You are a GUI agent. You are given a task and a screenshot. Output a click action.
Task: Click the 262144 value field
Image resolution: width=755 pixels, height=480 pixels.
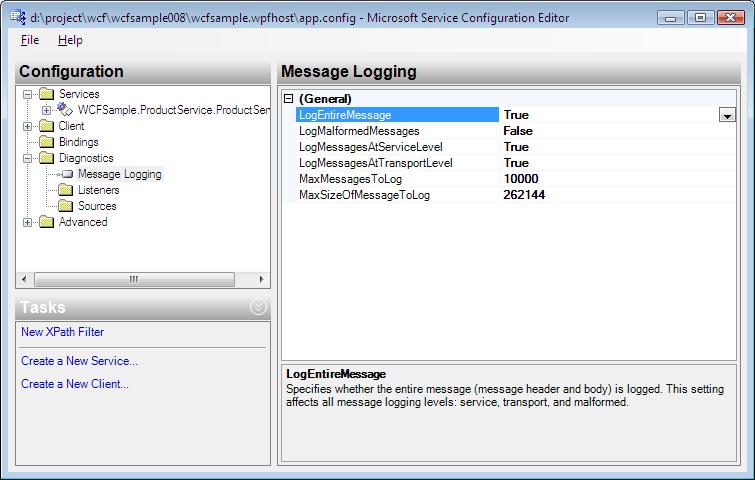pyautogui.click(x=618, y=195)
